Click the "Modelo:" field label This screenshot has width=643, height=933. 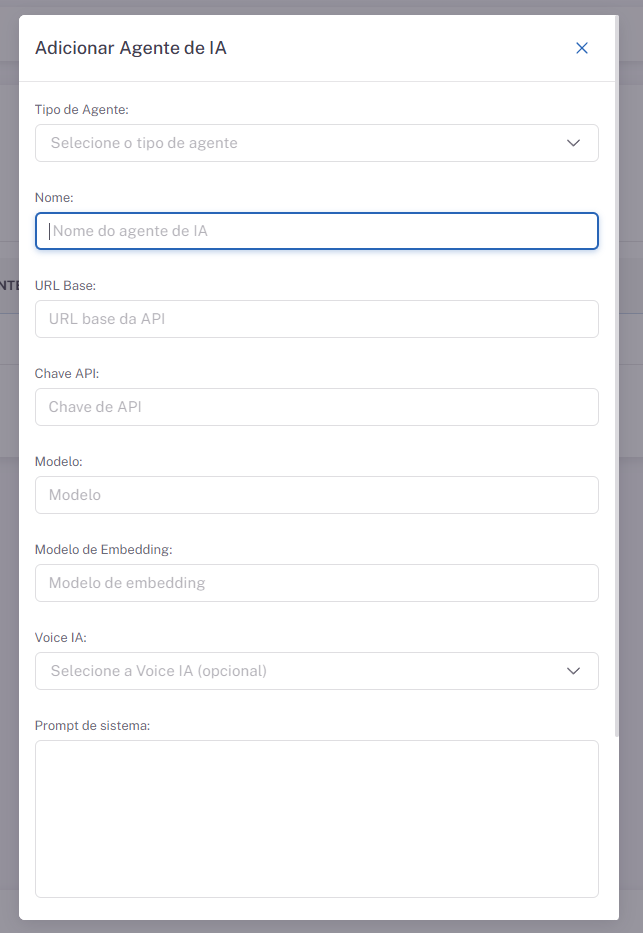(x=58, y=461)
